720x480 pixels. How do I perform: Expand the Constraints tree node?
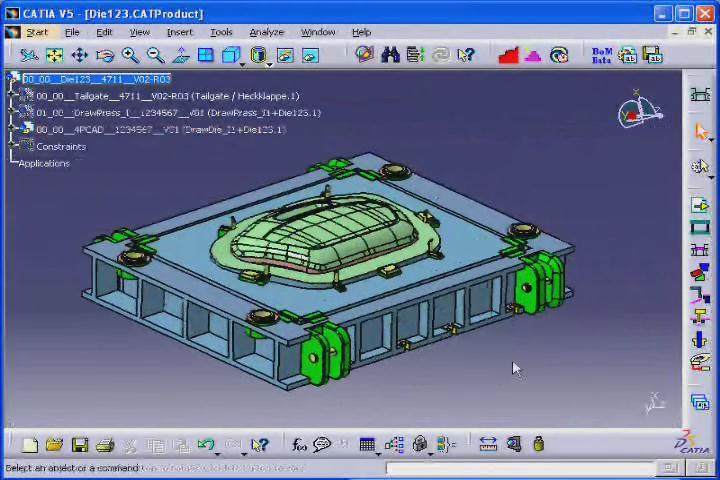coord(12,146)
